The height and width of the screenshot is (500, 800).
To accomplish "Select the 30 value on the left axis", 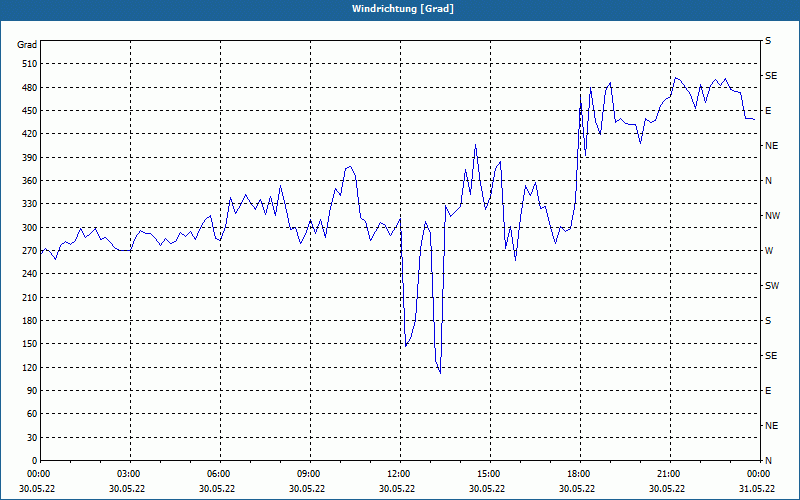I will pos(33,437).
